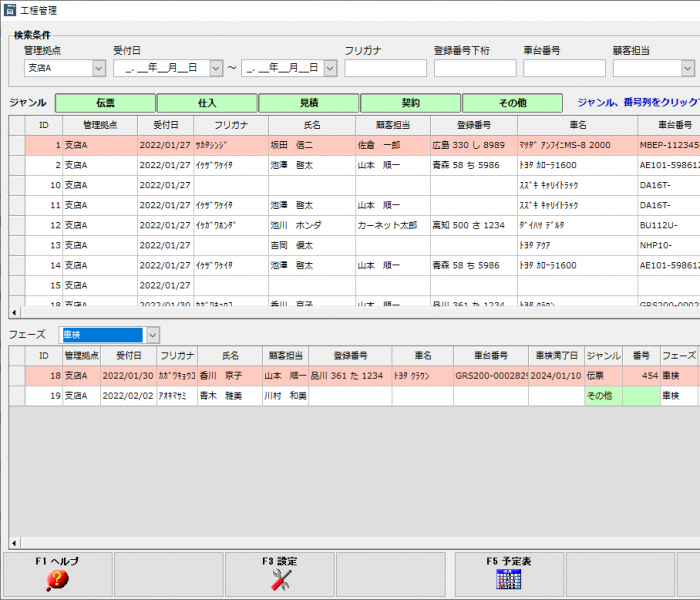The height and width of the screenshot is (600, 700).
Task: Click row selector for ID 10
Action: point(17,185)
